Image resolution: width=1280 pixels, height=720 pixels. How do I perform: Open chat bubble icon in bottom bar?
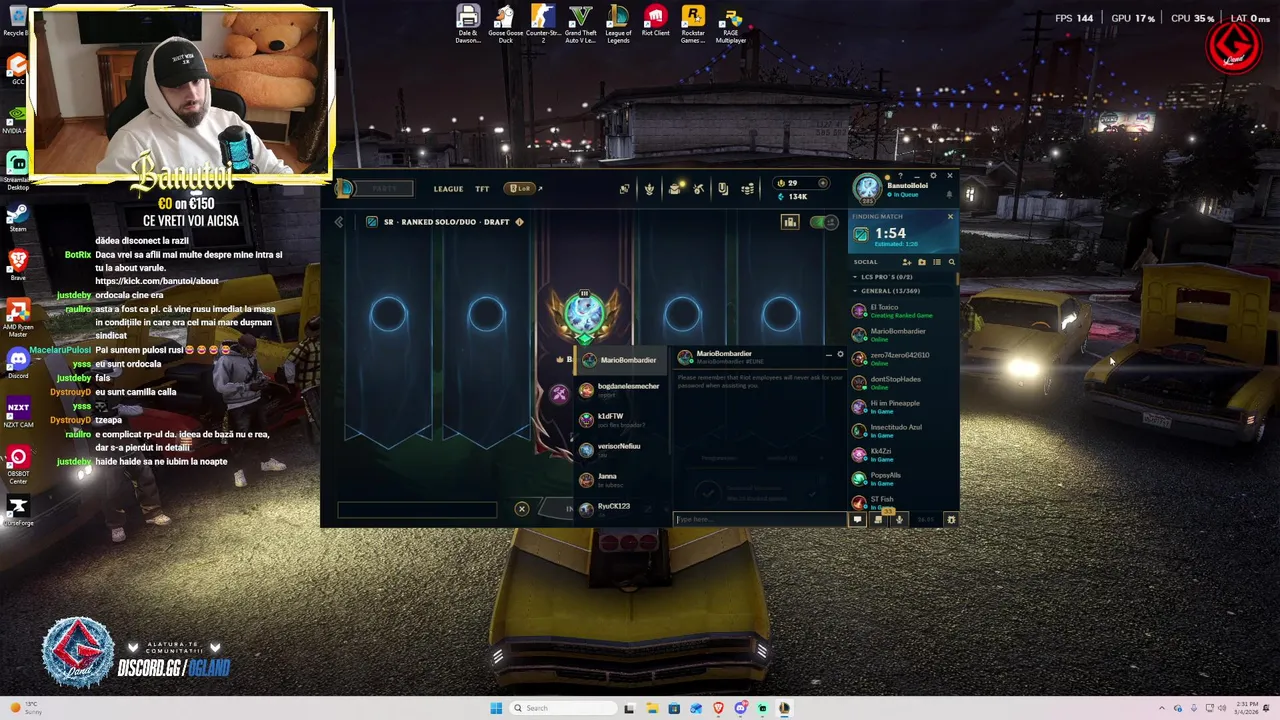pos(857,520)
